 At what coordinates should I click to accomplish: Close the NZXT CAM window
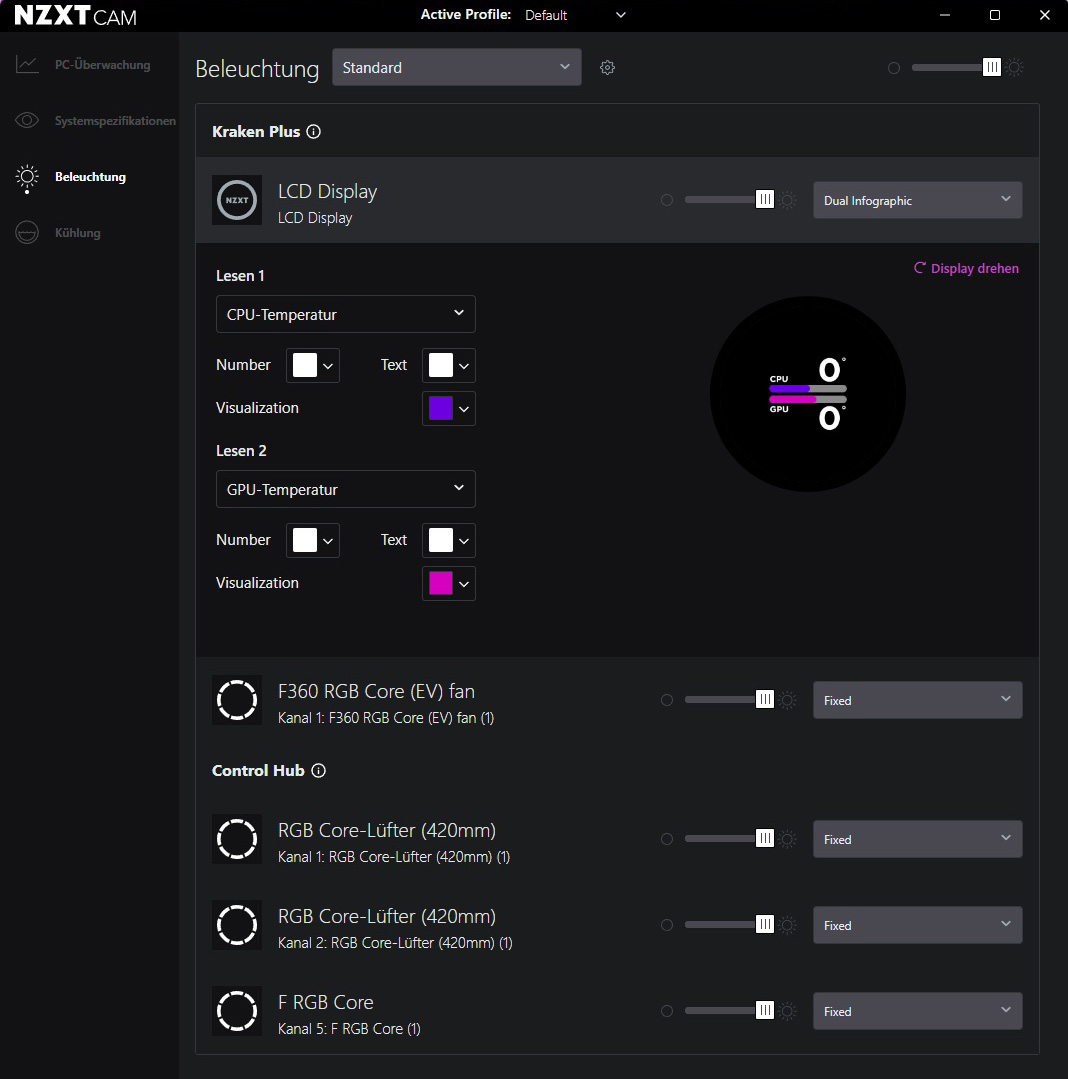point(1045,15)
